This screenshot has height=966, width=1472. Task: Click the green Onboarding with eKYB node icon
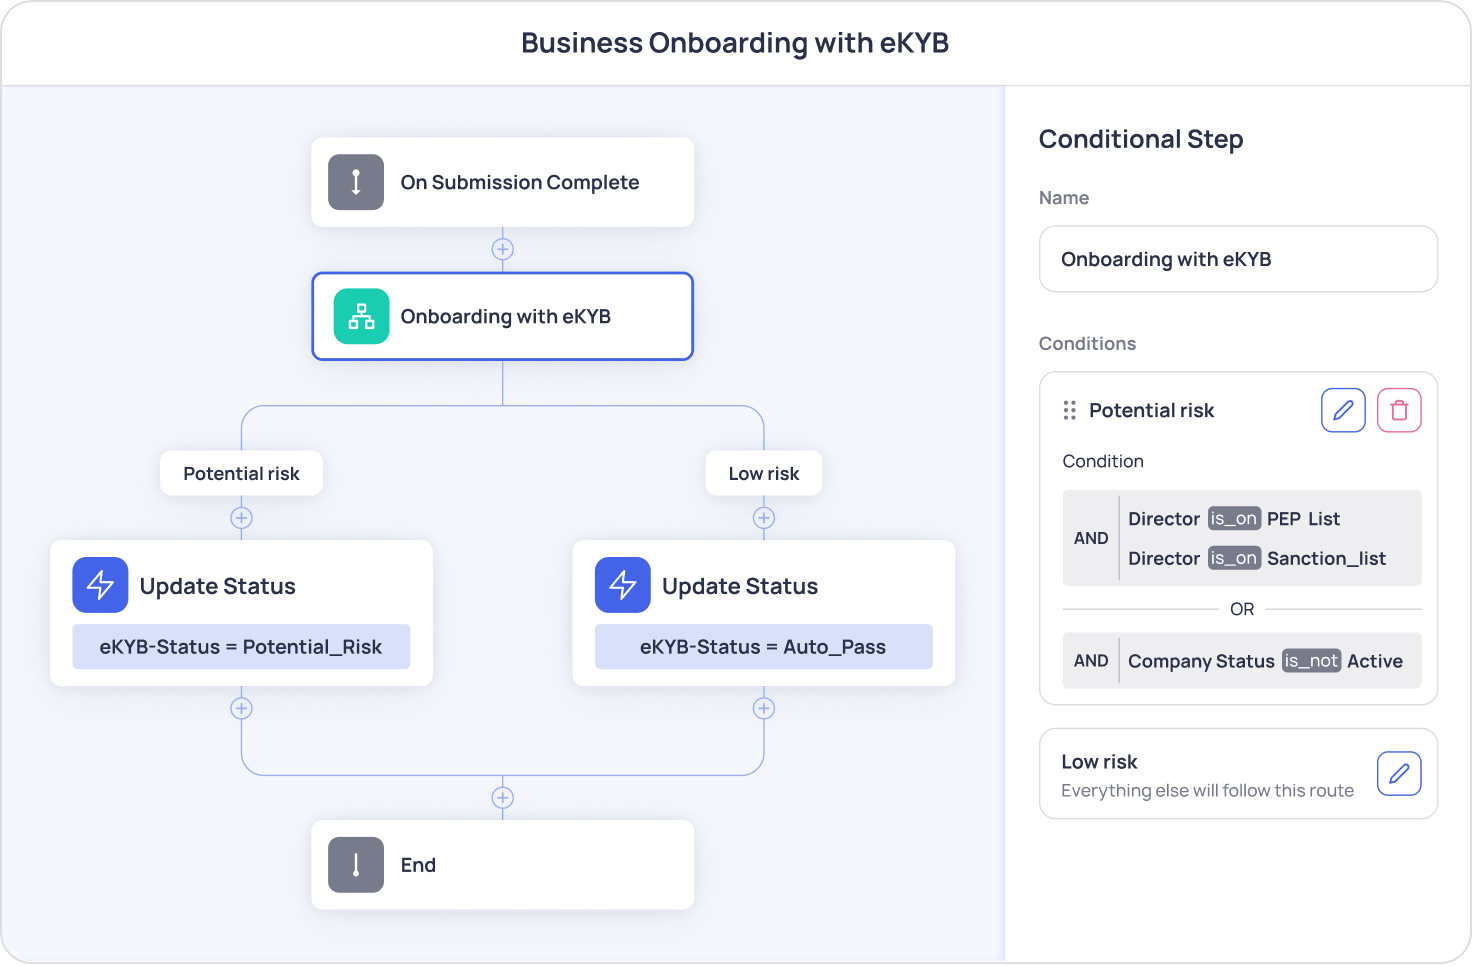click(361, 316)
